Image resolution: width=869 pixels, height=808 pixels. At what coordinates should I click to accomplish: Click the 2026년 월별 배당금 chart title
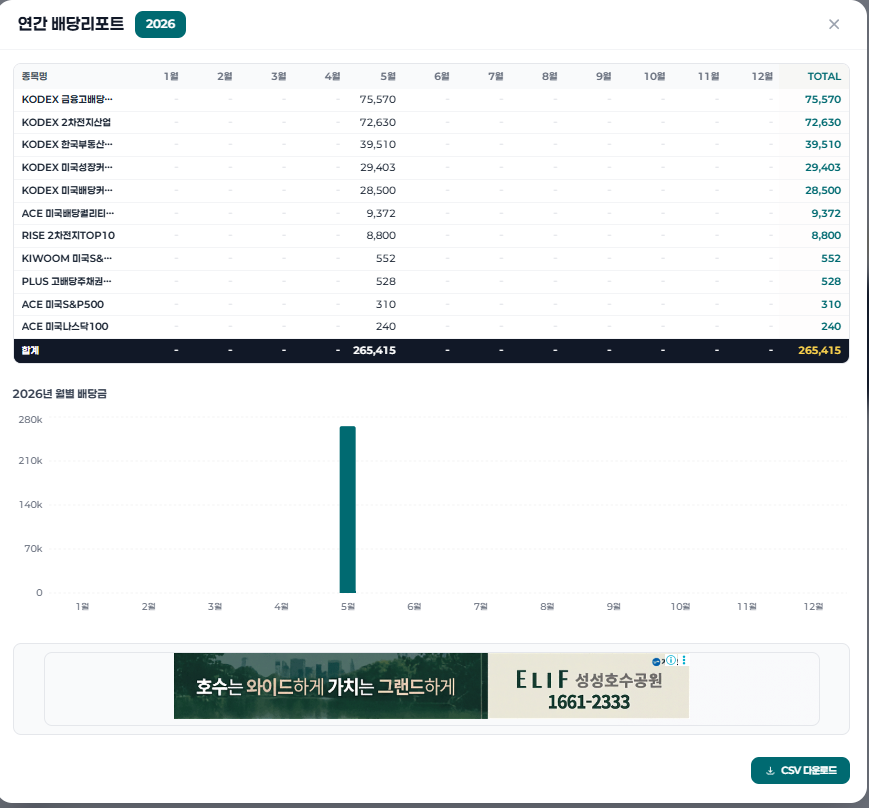click(59, 393)
